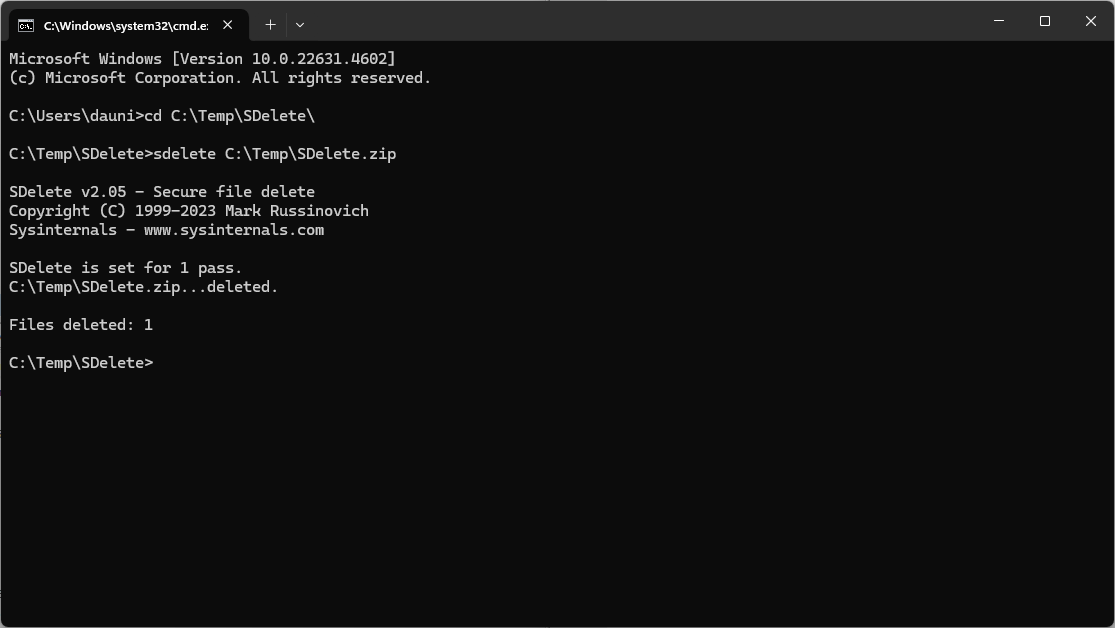Minimize the terminal window
Viewport: 1115px width, 628px height.
tap(998, 21)
